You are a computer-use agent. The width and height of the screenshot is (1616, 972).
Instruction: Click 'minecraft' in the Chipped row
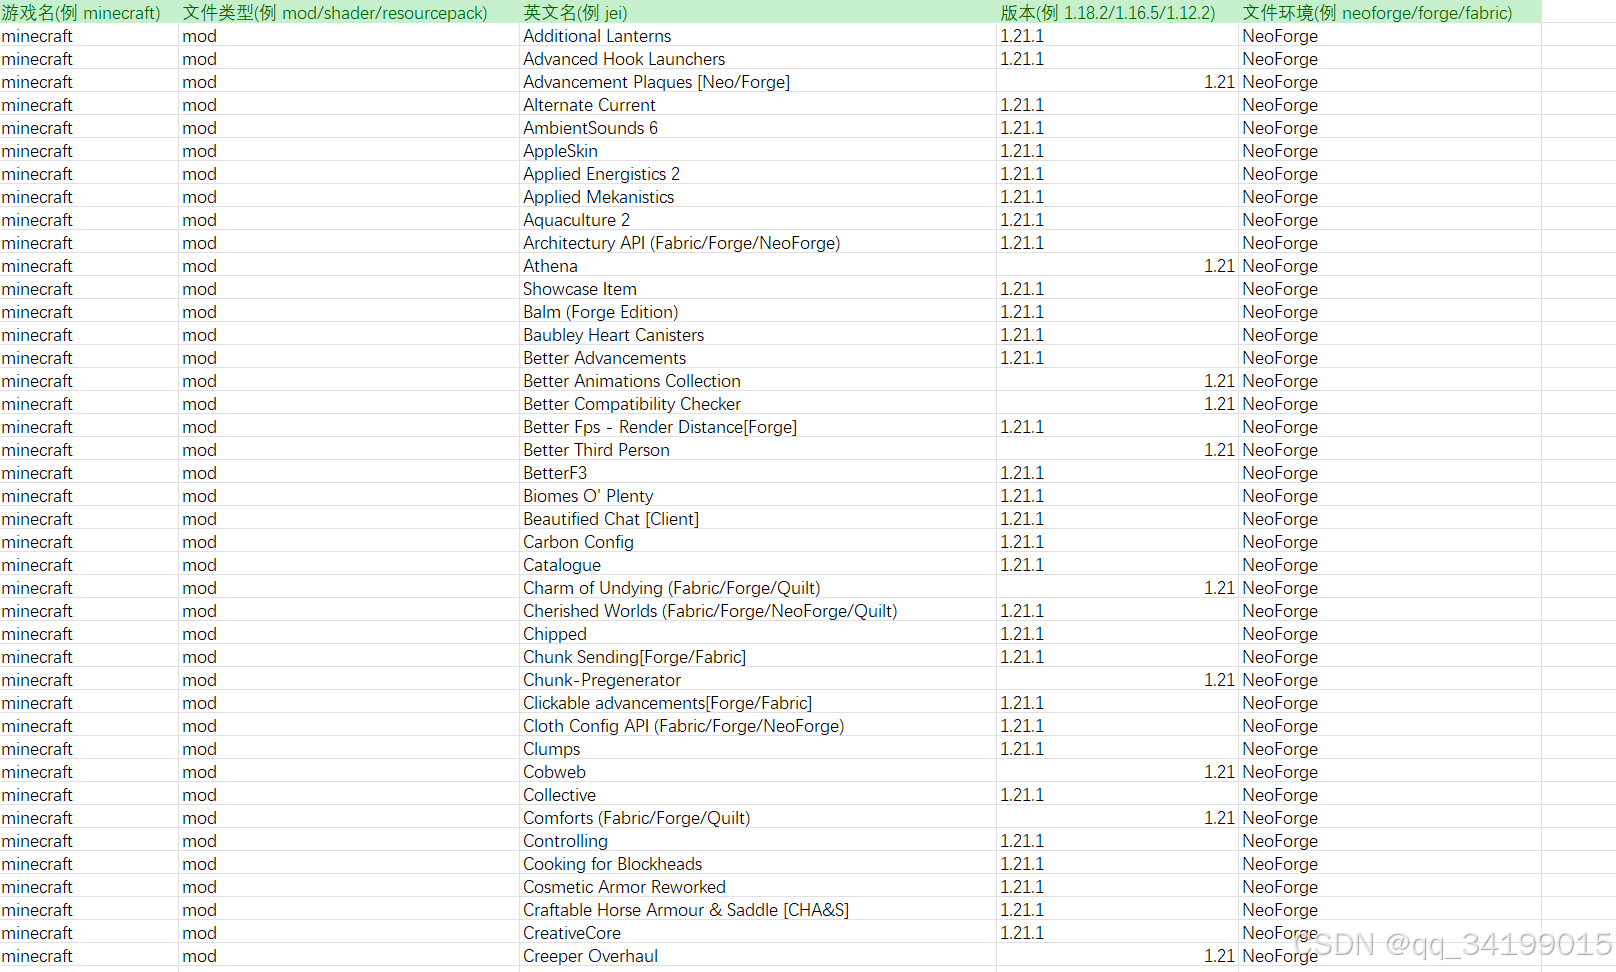pos(89,634)
